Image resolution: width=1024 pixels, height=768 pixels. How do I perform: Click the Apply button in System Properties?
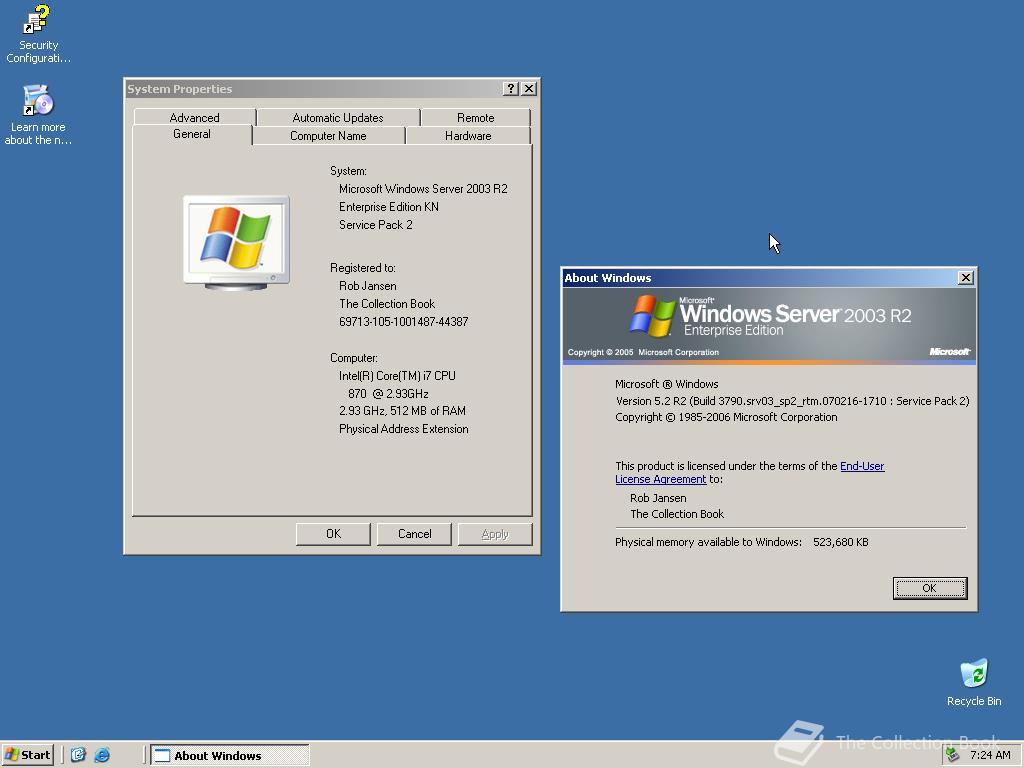[495, 534]
